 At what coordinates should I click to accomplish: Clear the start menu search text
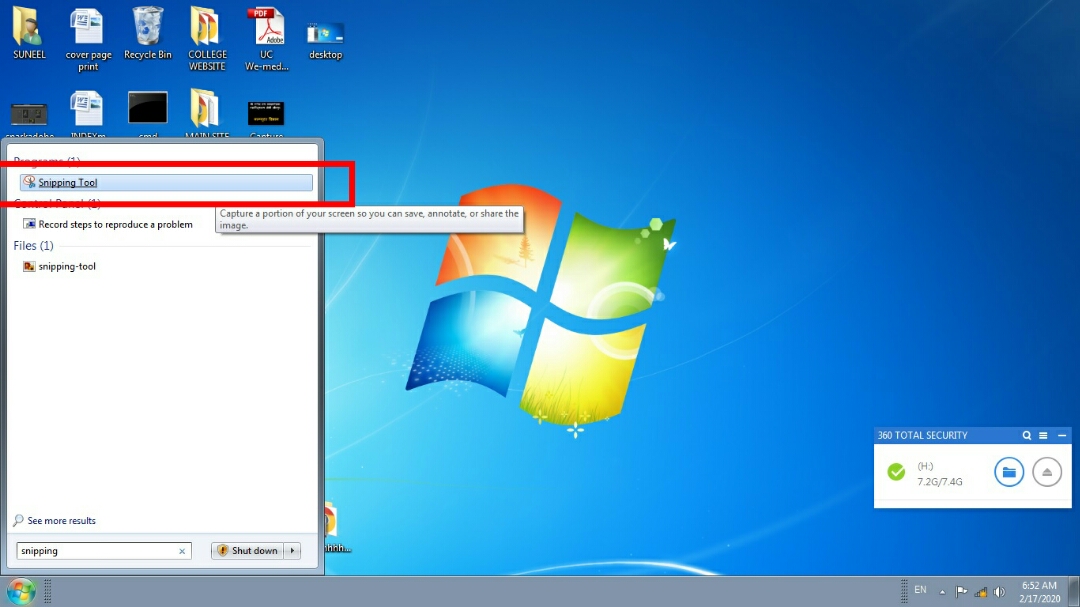(182, 551)
